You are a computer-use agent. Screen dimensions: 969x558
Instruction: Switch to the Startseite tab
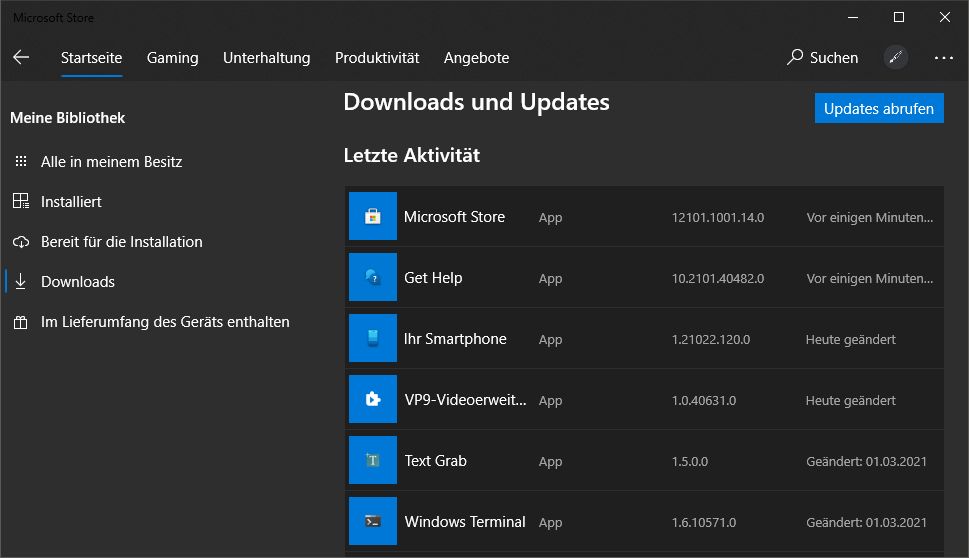pyautogui.click(x=91, y=57)
